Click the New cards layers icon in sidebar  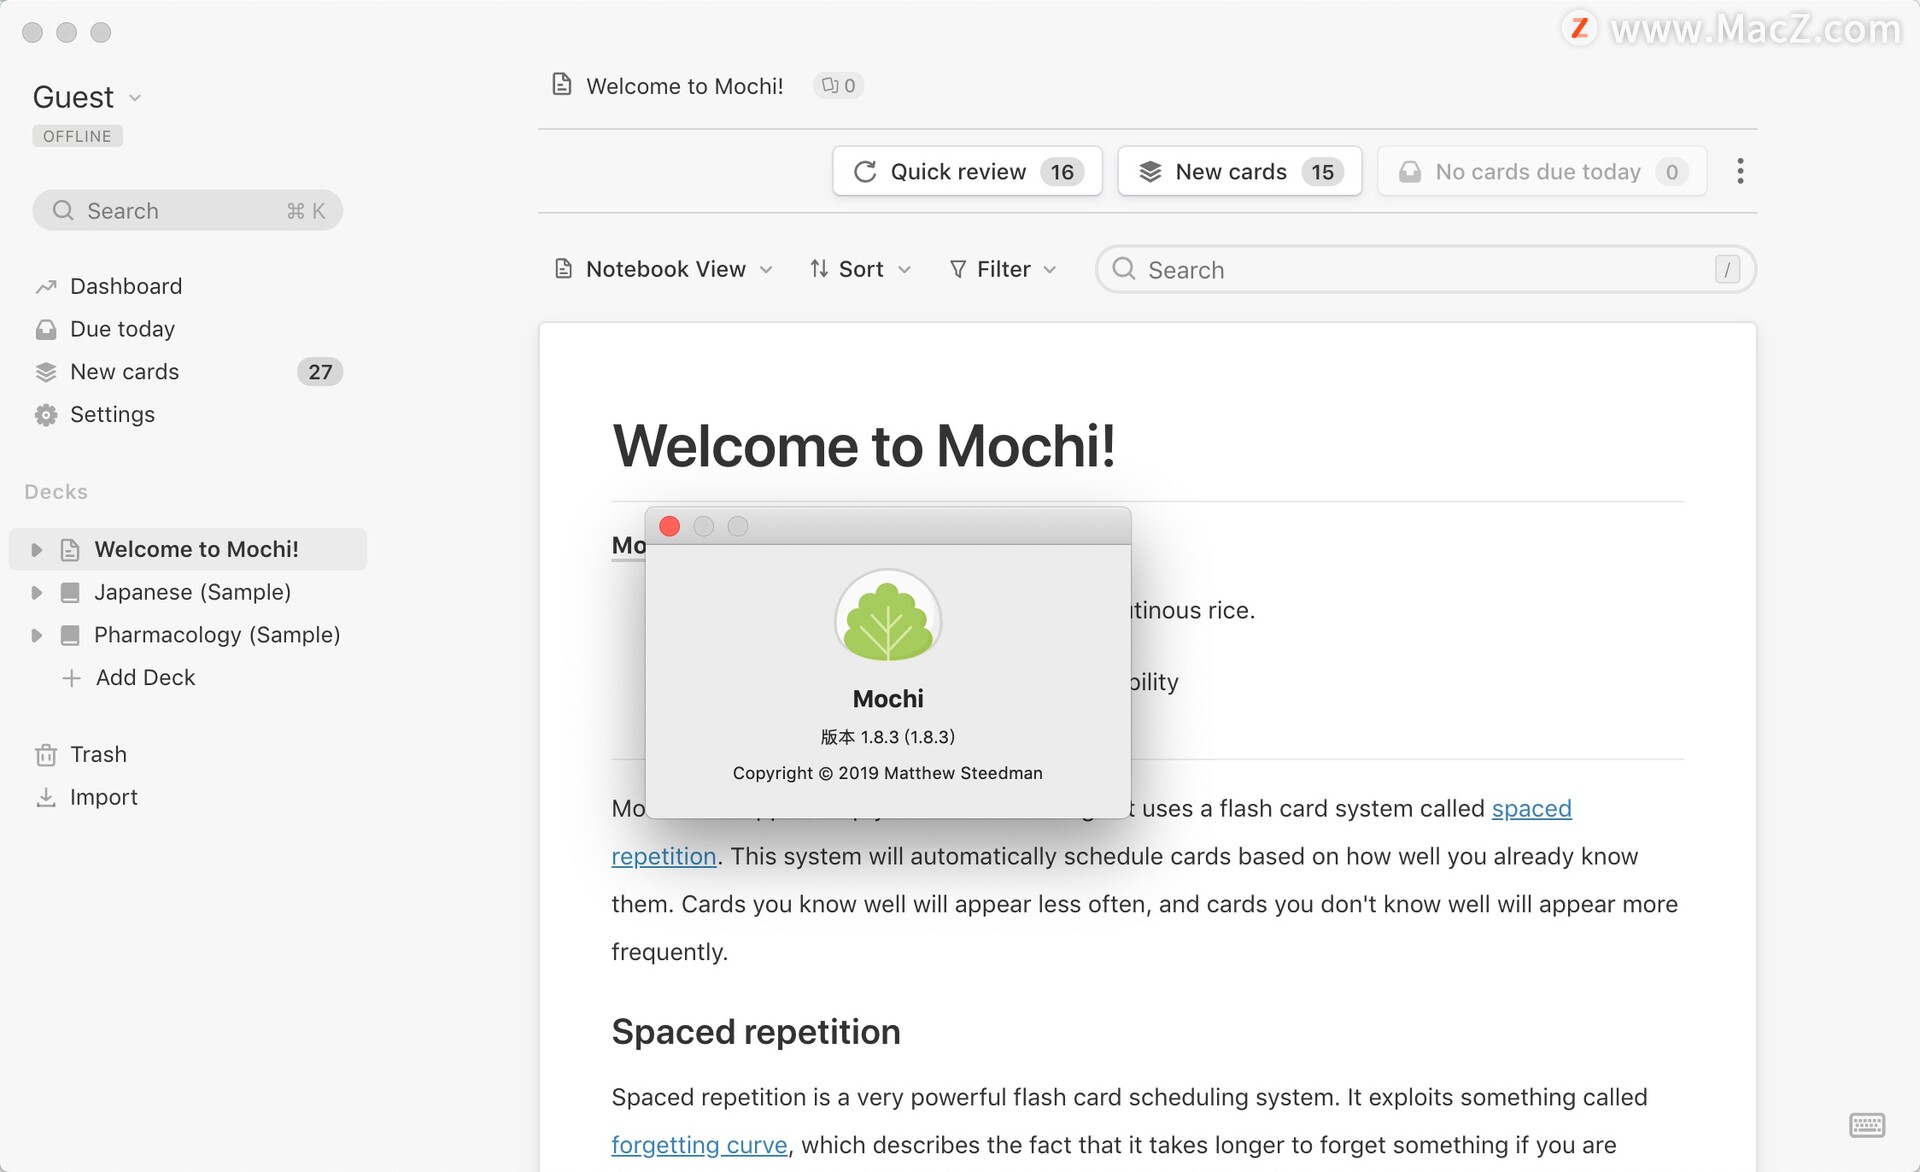pyautogui.click(x=45, y=370)
